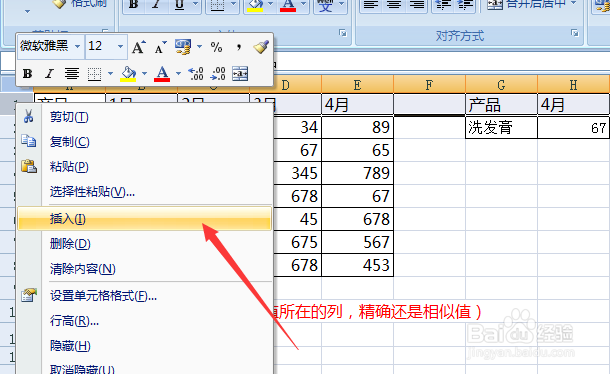Click ribbon Bold button

pos(134,4)
